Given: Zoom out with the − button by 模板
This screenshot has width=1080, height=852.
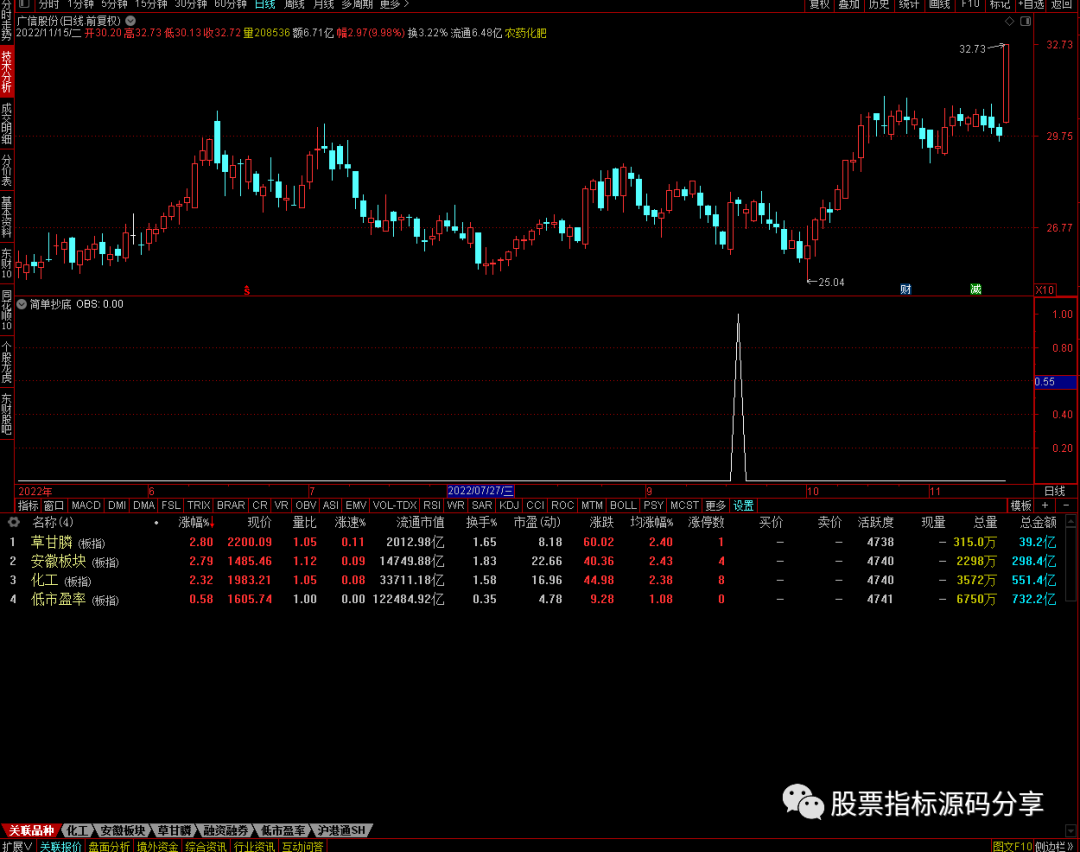Looking at the screenshot, I should click(1066, 506).
